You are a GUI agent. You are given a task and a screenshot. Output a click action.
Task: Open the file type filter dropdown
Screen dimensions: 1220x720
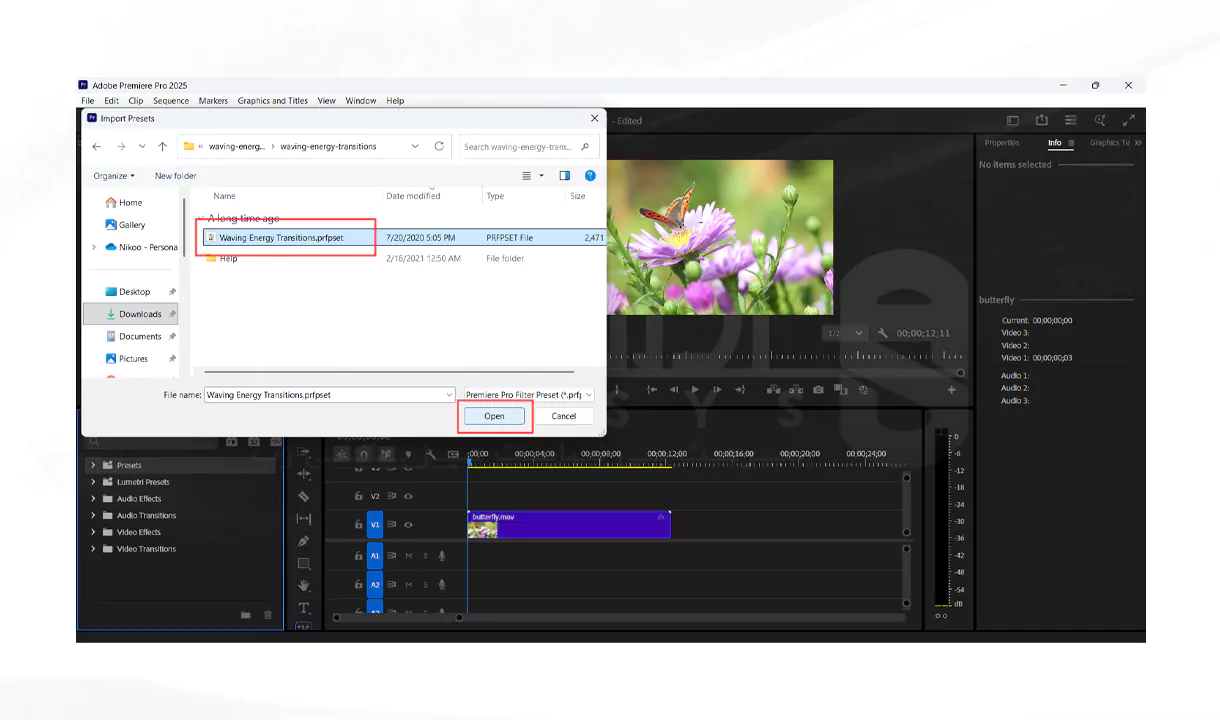point(528,395)
